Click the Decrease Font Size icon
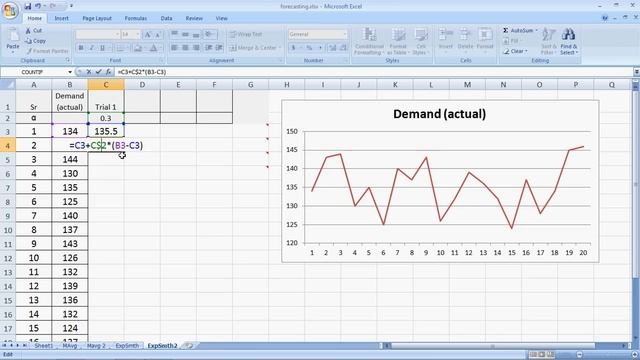The image size is (640, 360). point(158,35)
